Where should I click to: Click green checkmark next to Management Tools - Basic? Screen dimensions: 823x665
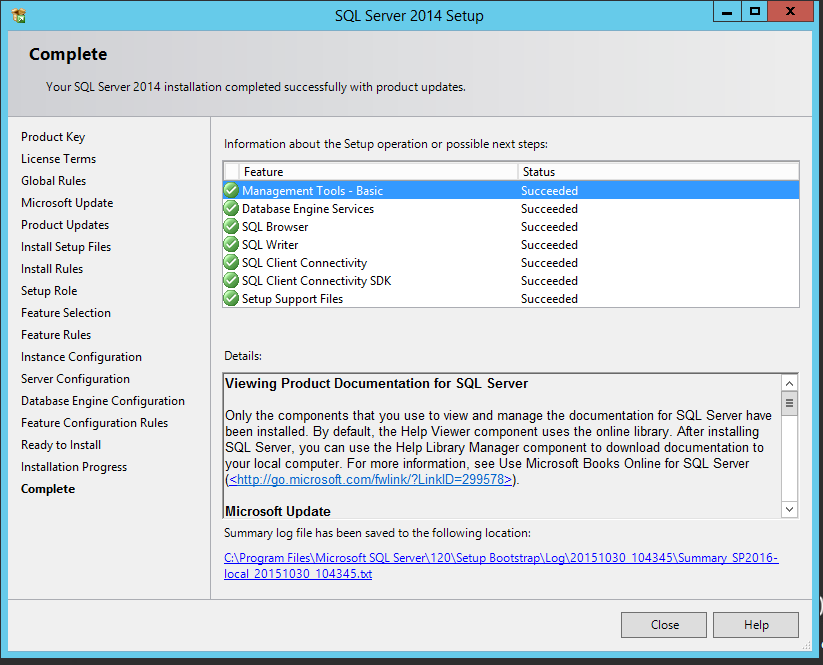click(231, 191)
